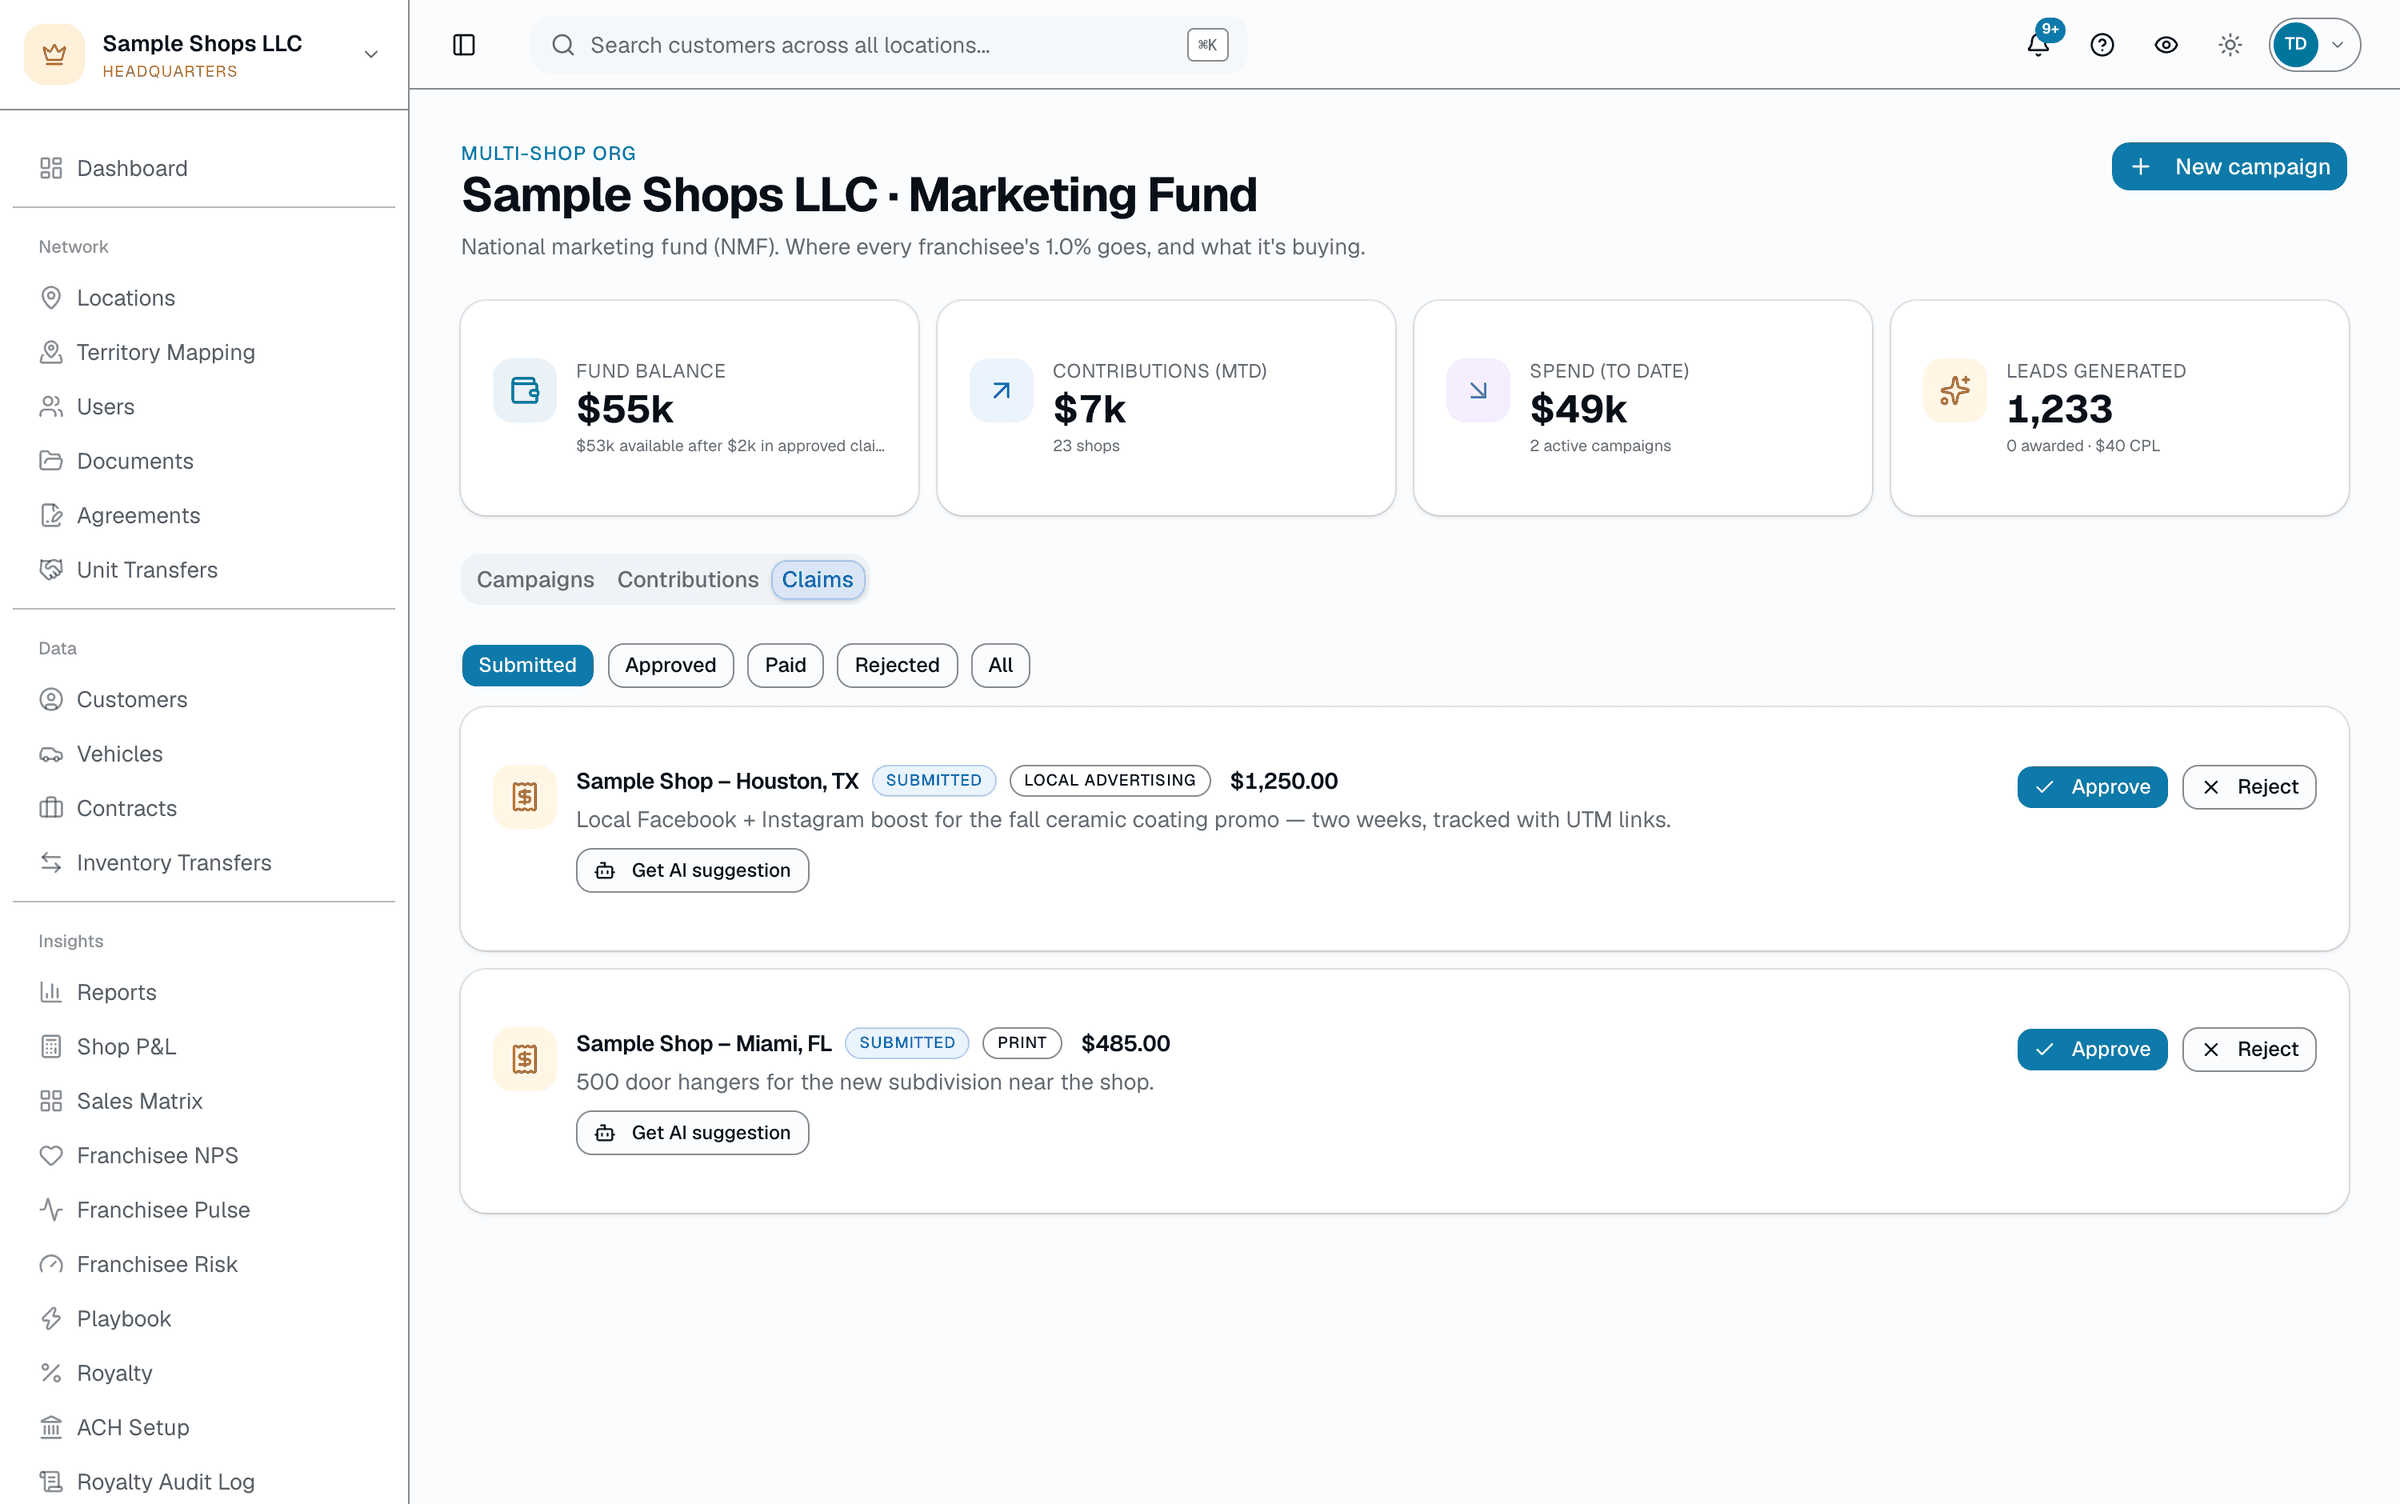Switch to the Campaigns tab
This screenshot has width=2400, height=1504.
coord(535,580)
